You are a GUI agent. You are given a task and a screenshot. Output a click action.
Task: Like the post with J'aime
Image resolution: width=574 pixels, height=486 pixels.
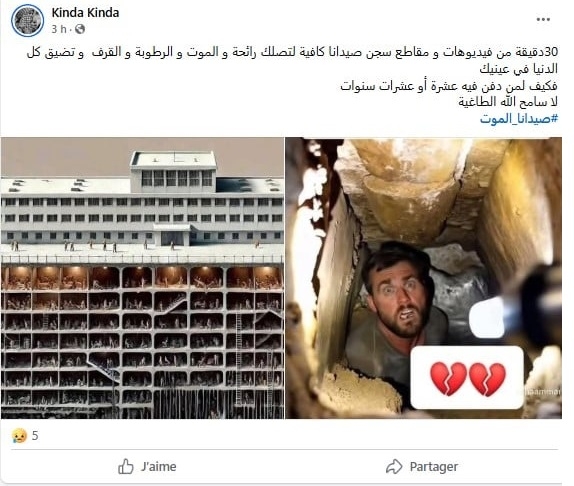tap(147, 467)
